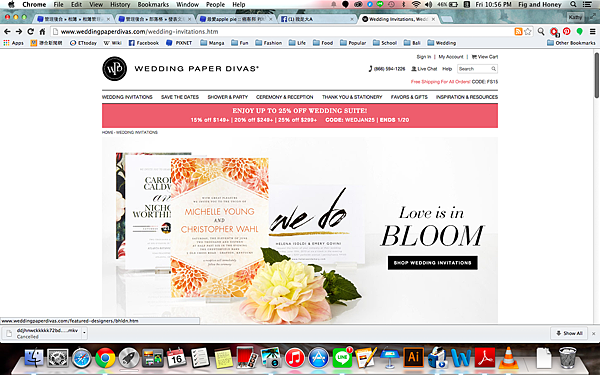The width and height of the screenshot is (600, 375).
Task: Expand the Fashion bookmarks folder
Action: click(x=269, y=43)
